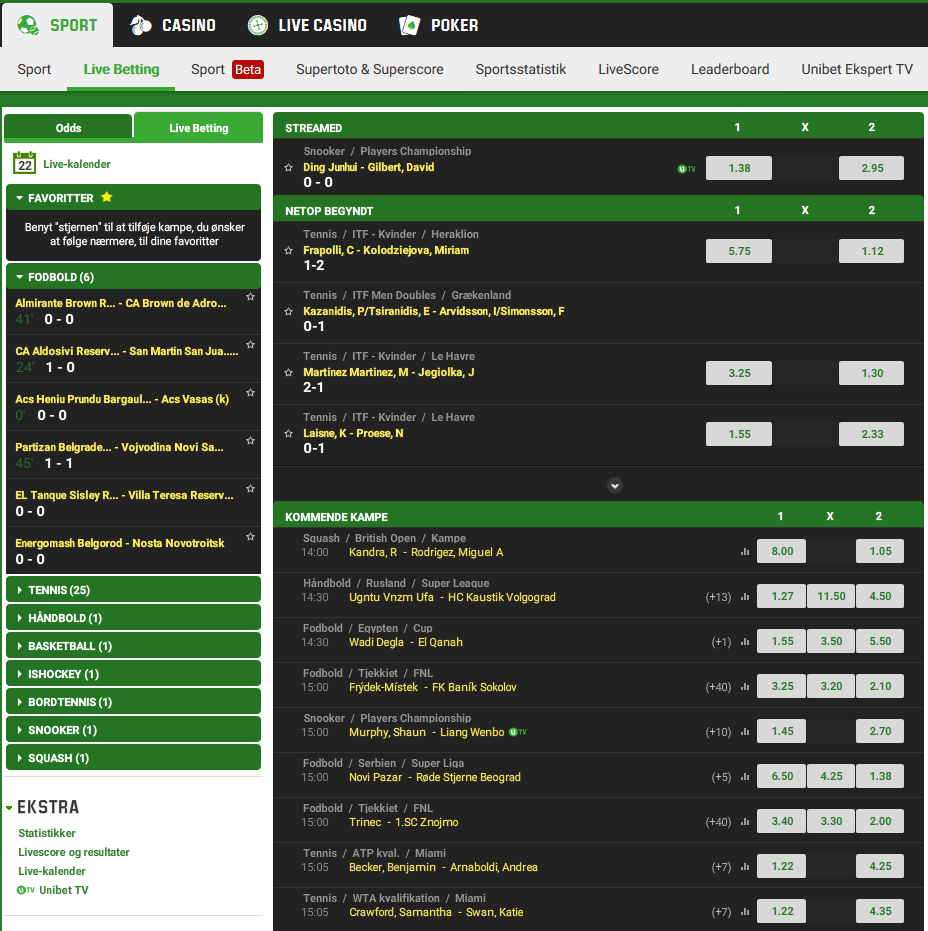Open Murphy, Shaun - Liang Wenbo match
This screenshot has width=928, height=931.
(426, 732)
